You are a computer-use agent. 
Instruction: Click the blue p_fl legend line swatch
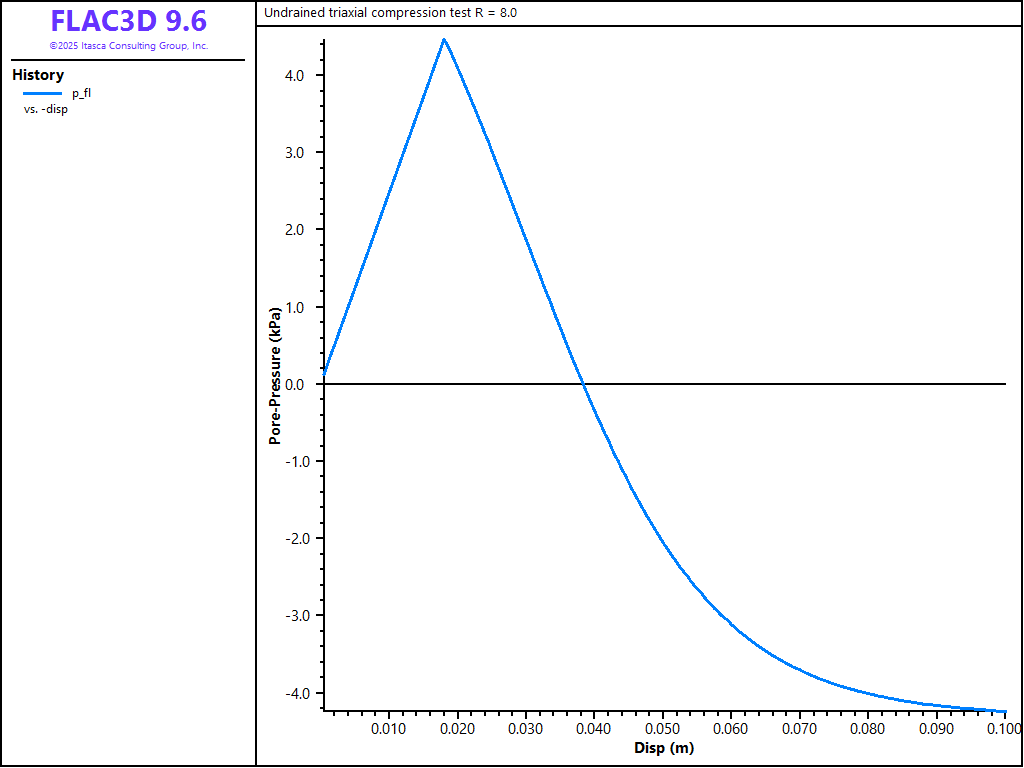[42, 93]
